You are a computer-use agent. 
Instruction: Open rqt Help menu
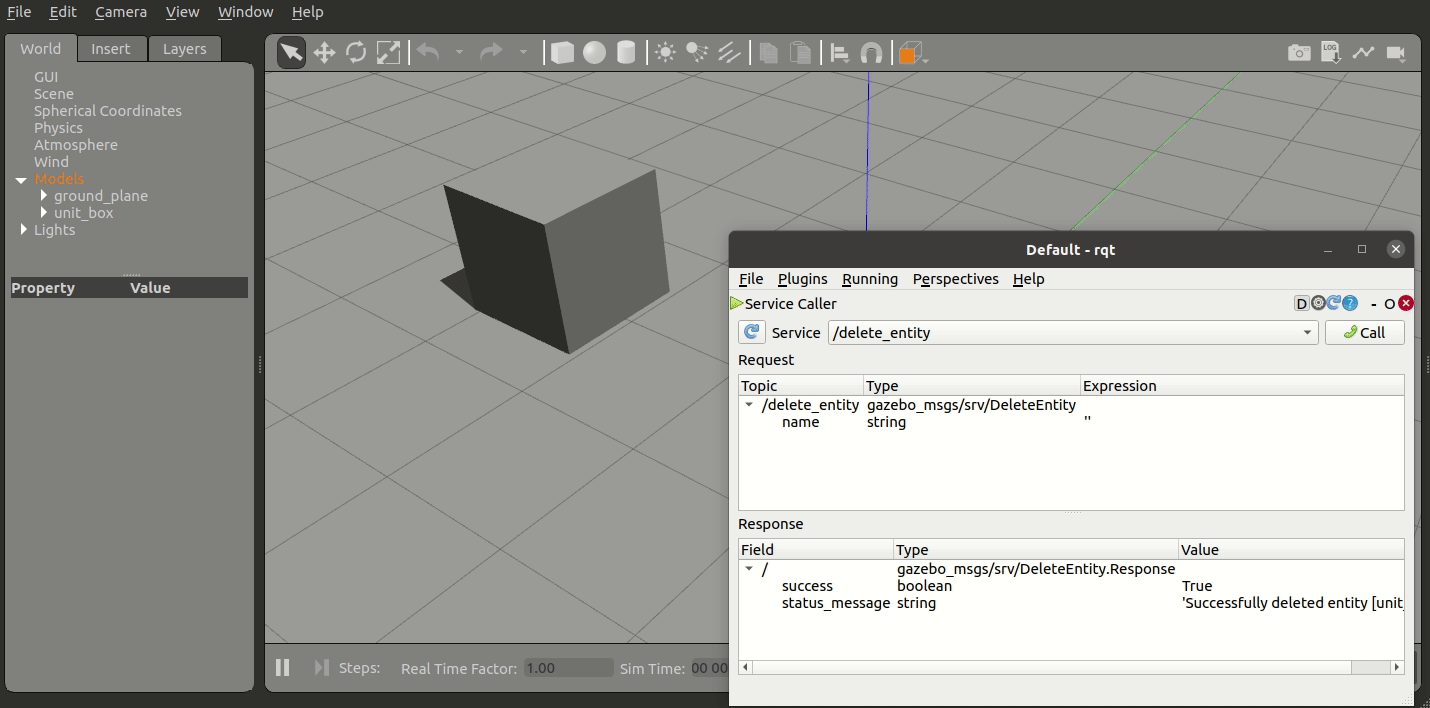tap(1028, 279)
